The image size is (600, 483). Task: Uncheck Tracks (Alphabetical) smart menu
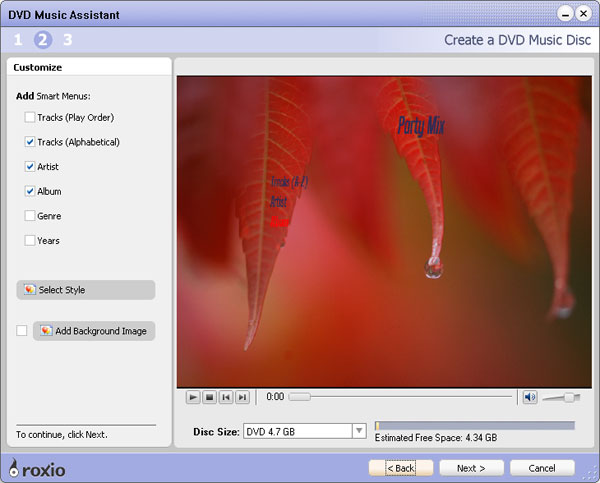(x=30, y=142)
